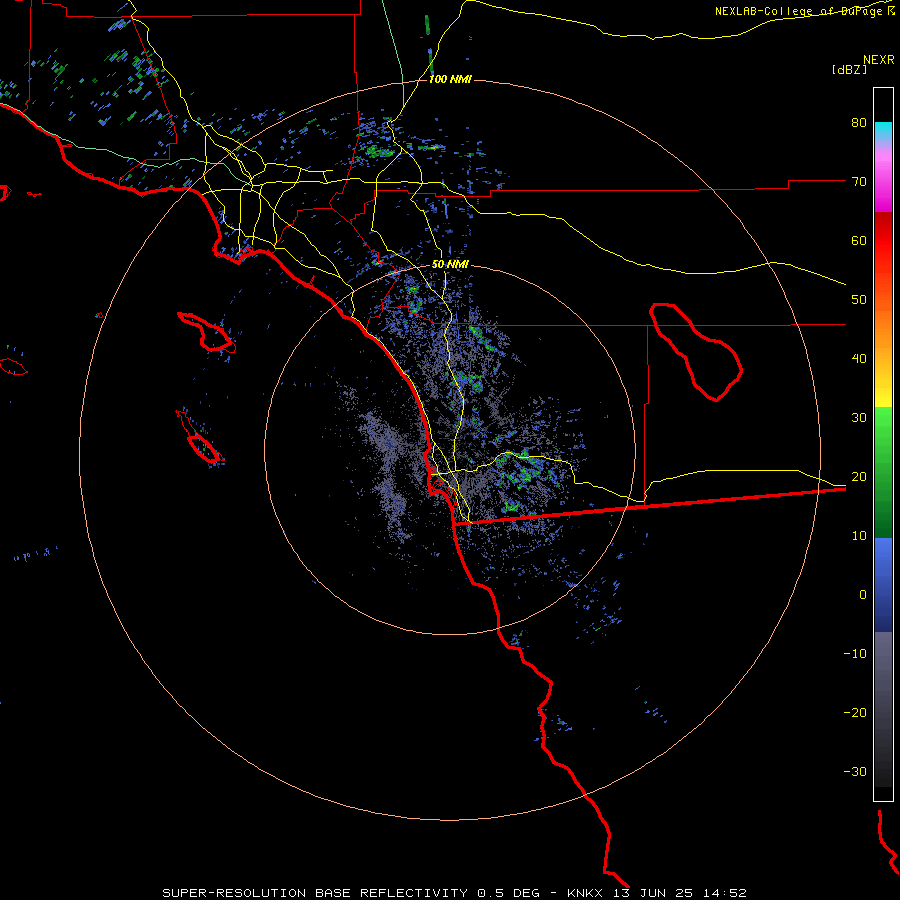The image size is (900, 900).
Task: Click the '13 JUN 25 14:52' timestamp
Action: 680,893
